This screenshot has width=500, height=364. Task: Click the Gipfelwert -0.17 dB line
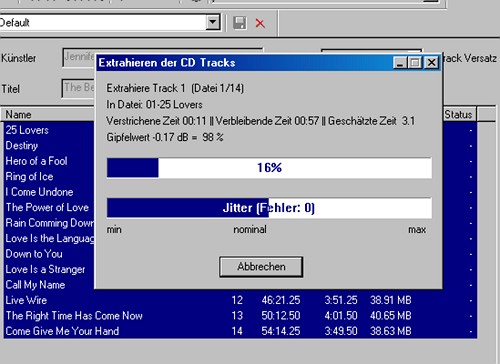point(165,137)
